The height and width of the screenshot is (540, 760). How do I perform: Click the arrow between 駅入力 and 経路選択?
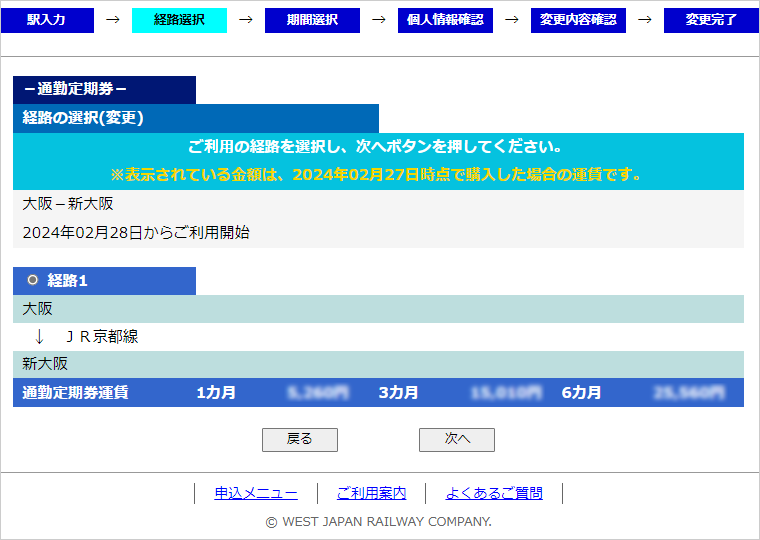112,20
